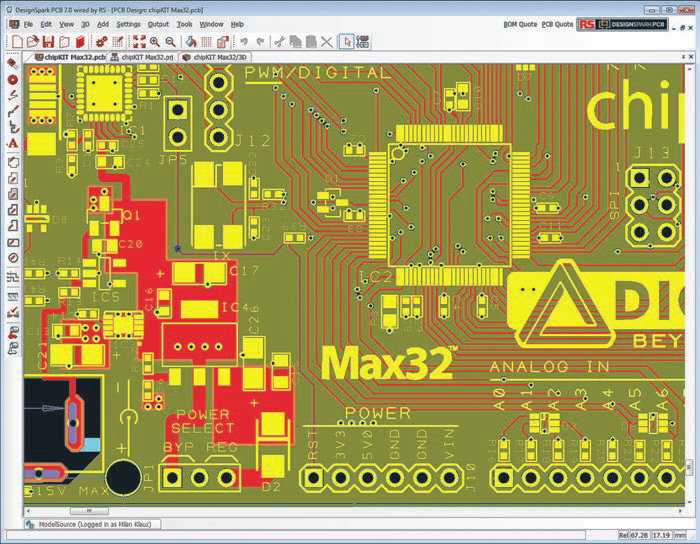Click the J13 connector label
The width and height of the screenshot is (700, 544).
click(x=652, y=153)
